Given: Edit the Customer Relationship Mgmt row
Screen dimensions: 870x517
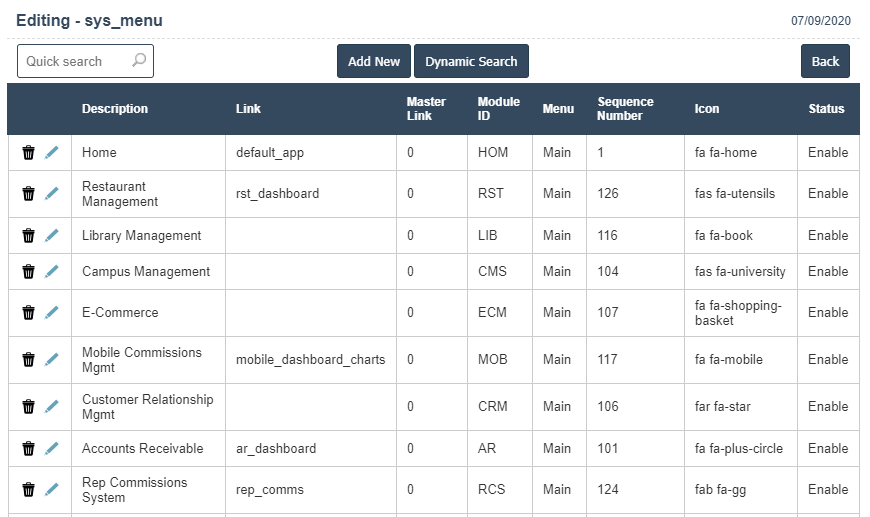Looking at the screenshot, I should (x=52, y=407).
